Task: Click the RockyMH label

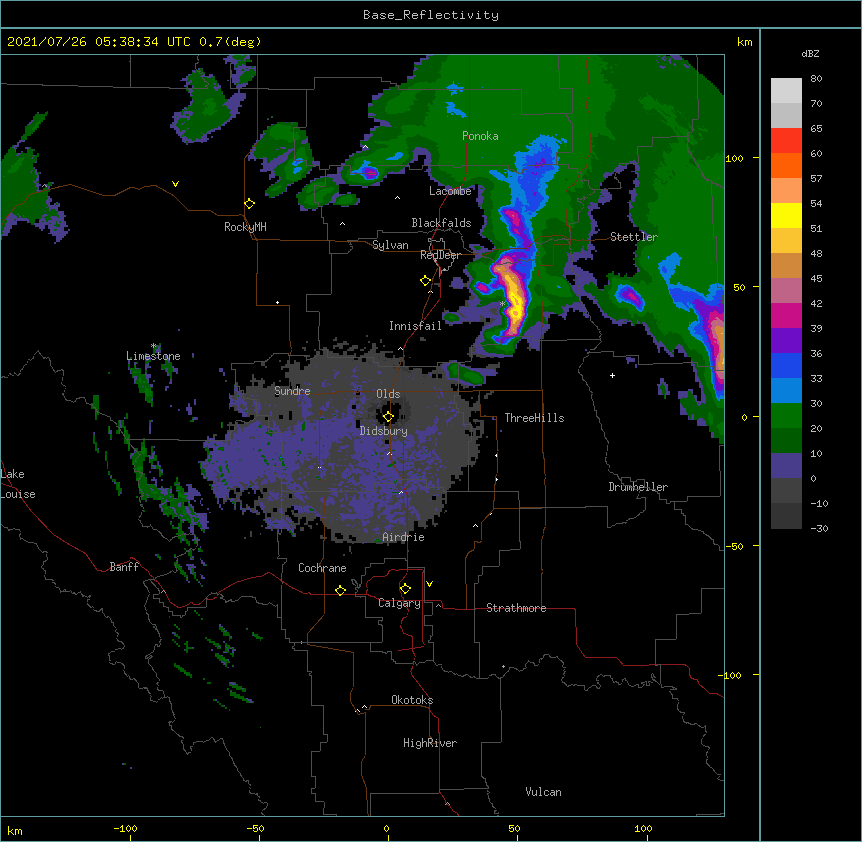Action: pos(245,227)
